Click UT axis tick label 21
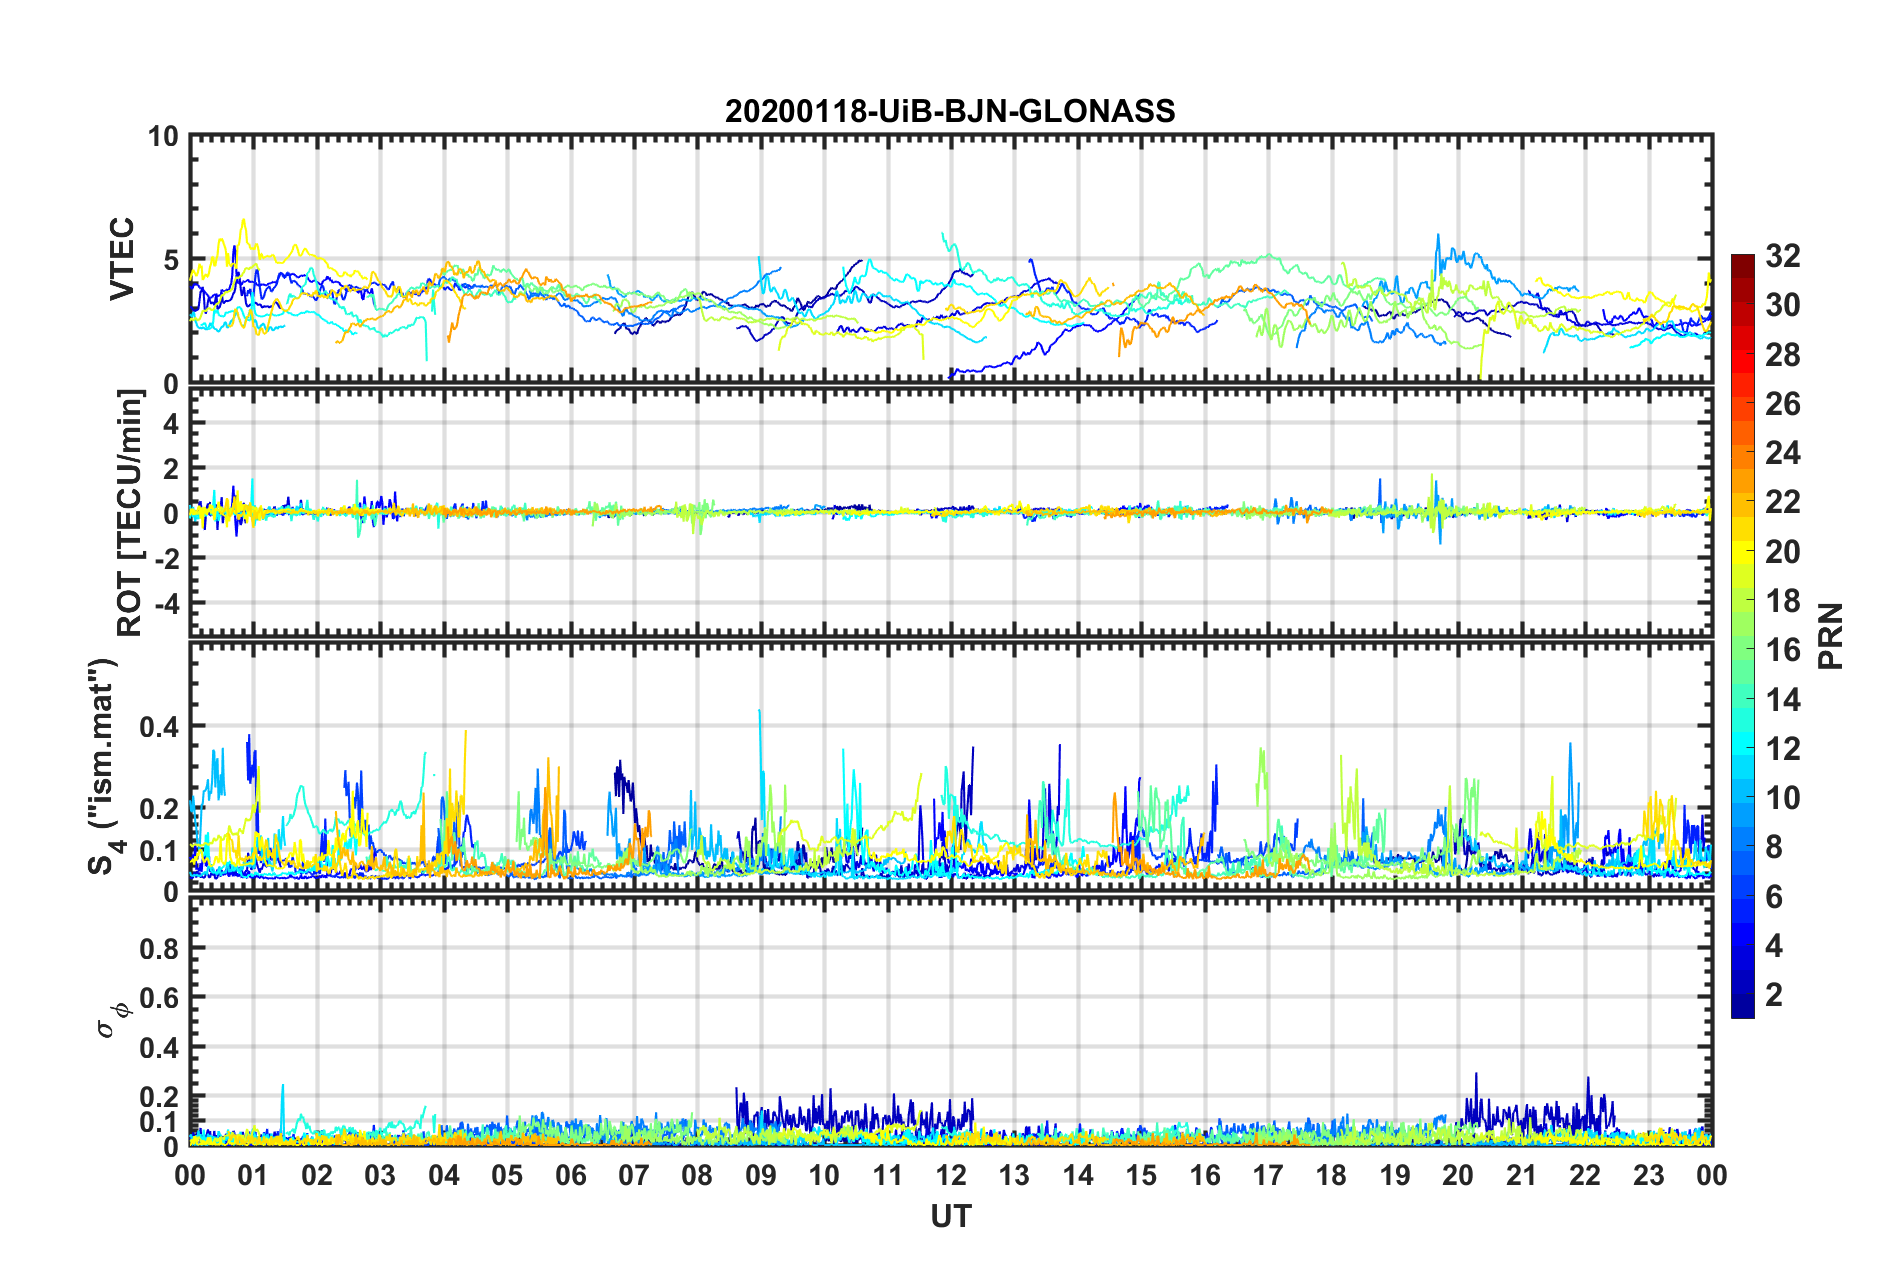 point(1522,1175)
